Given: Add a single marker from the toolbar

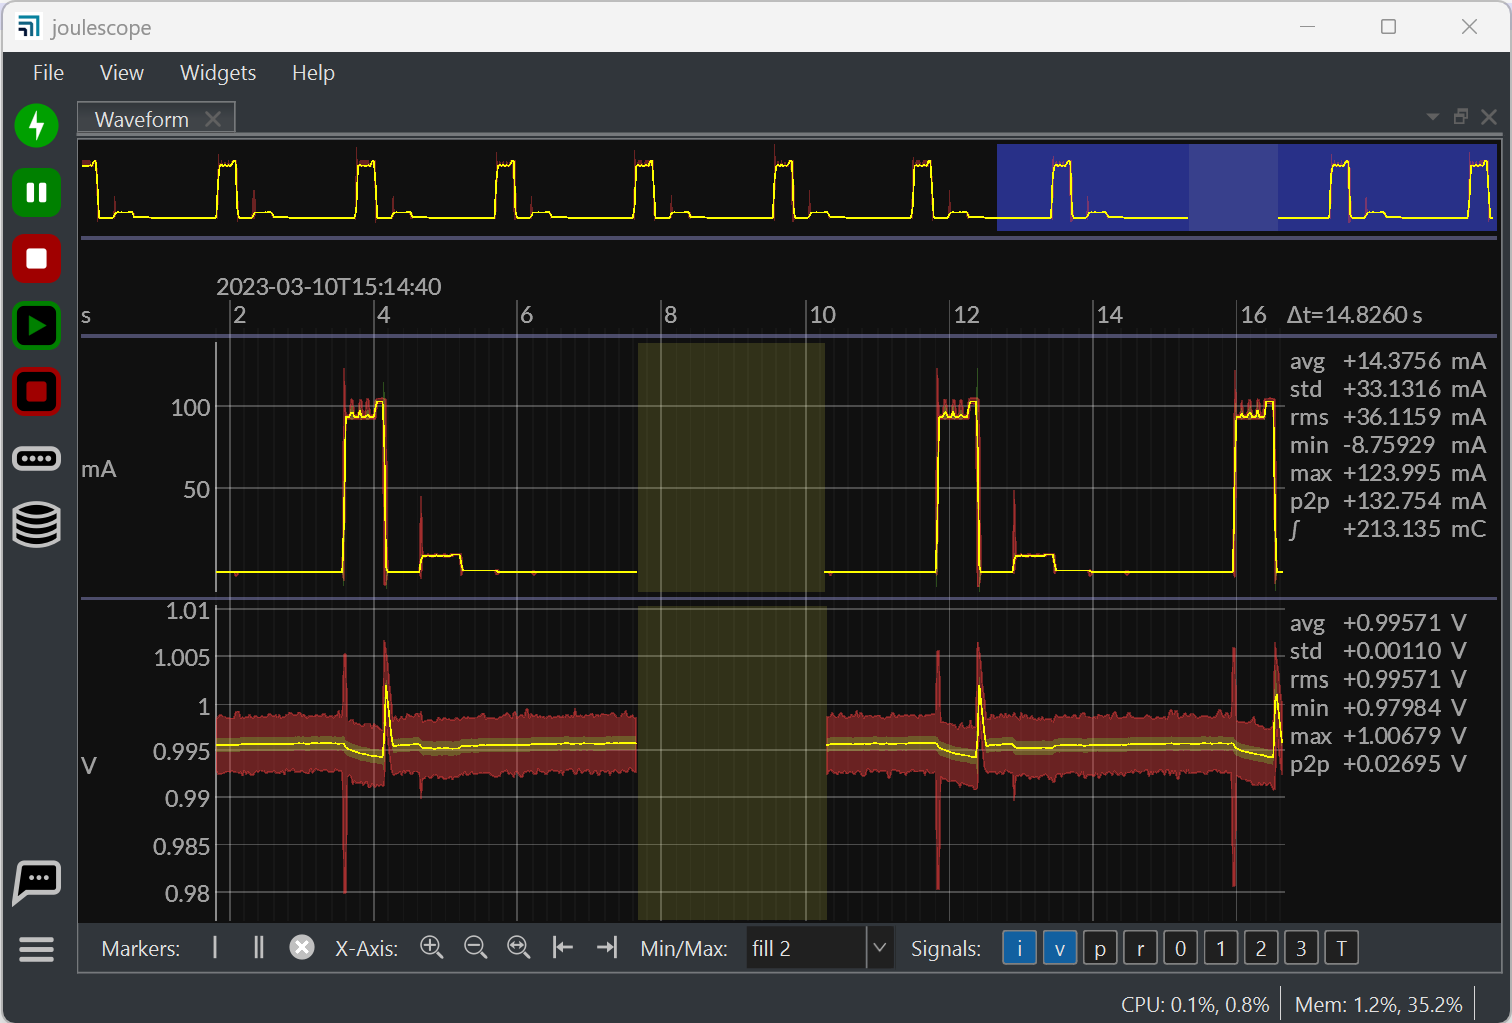Looking at the screenshot, I should (x=214, y=947).
